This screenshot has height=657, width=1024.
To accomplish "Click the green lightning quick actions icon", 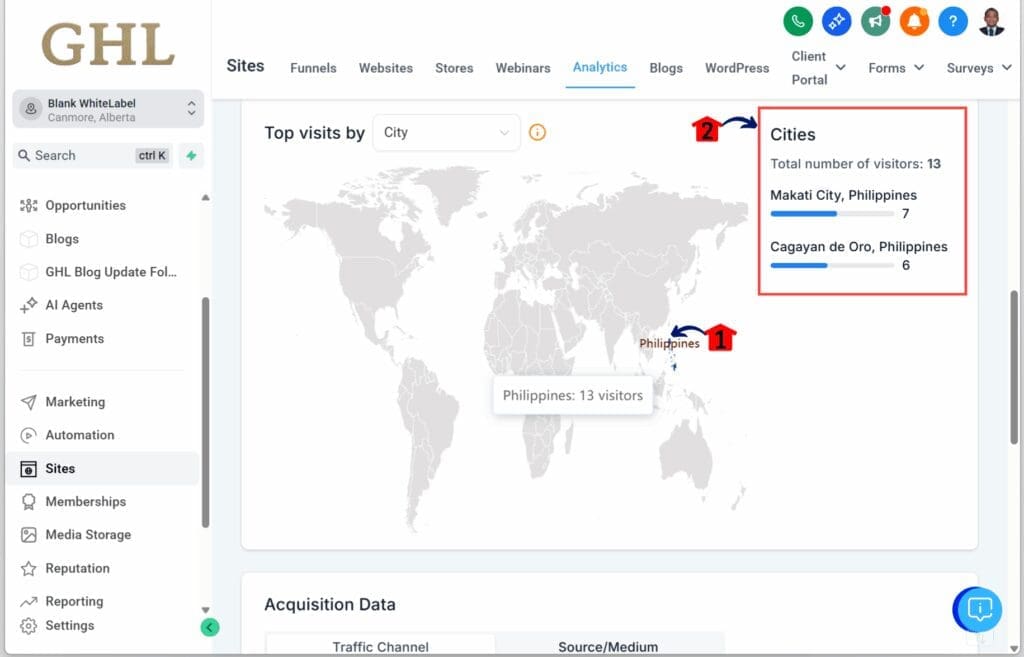I will [191, 155].
